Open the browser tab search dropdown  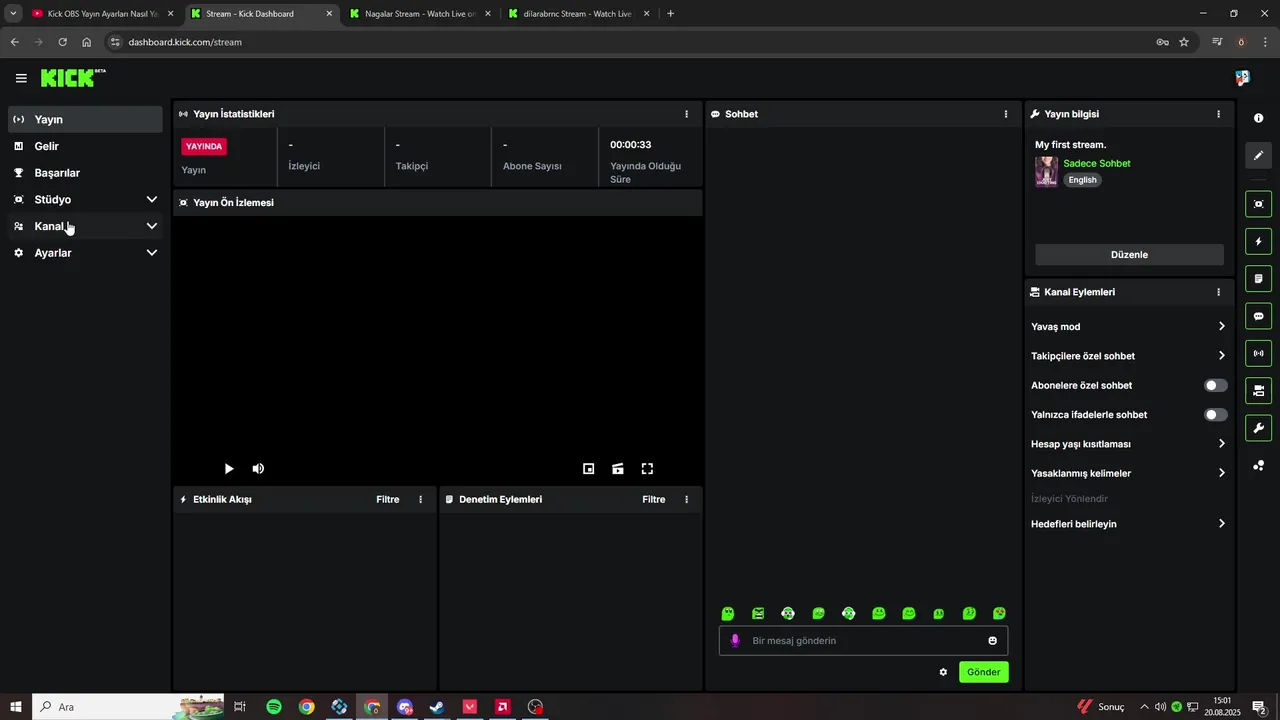click(13, 14)
